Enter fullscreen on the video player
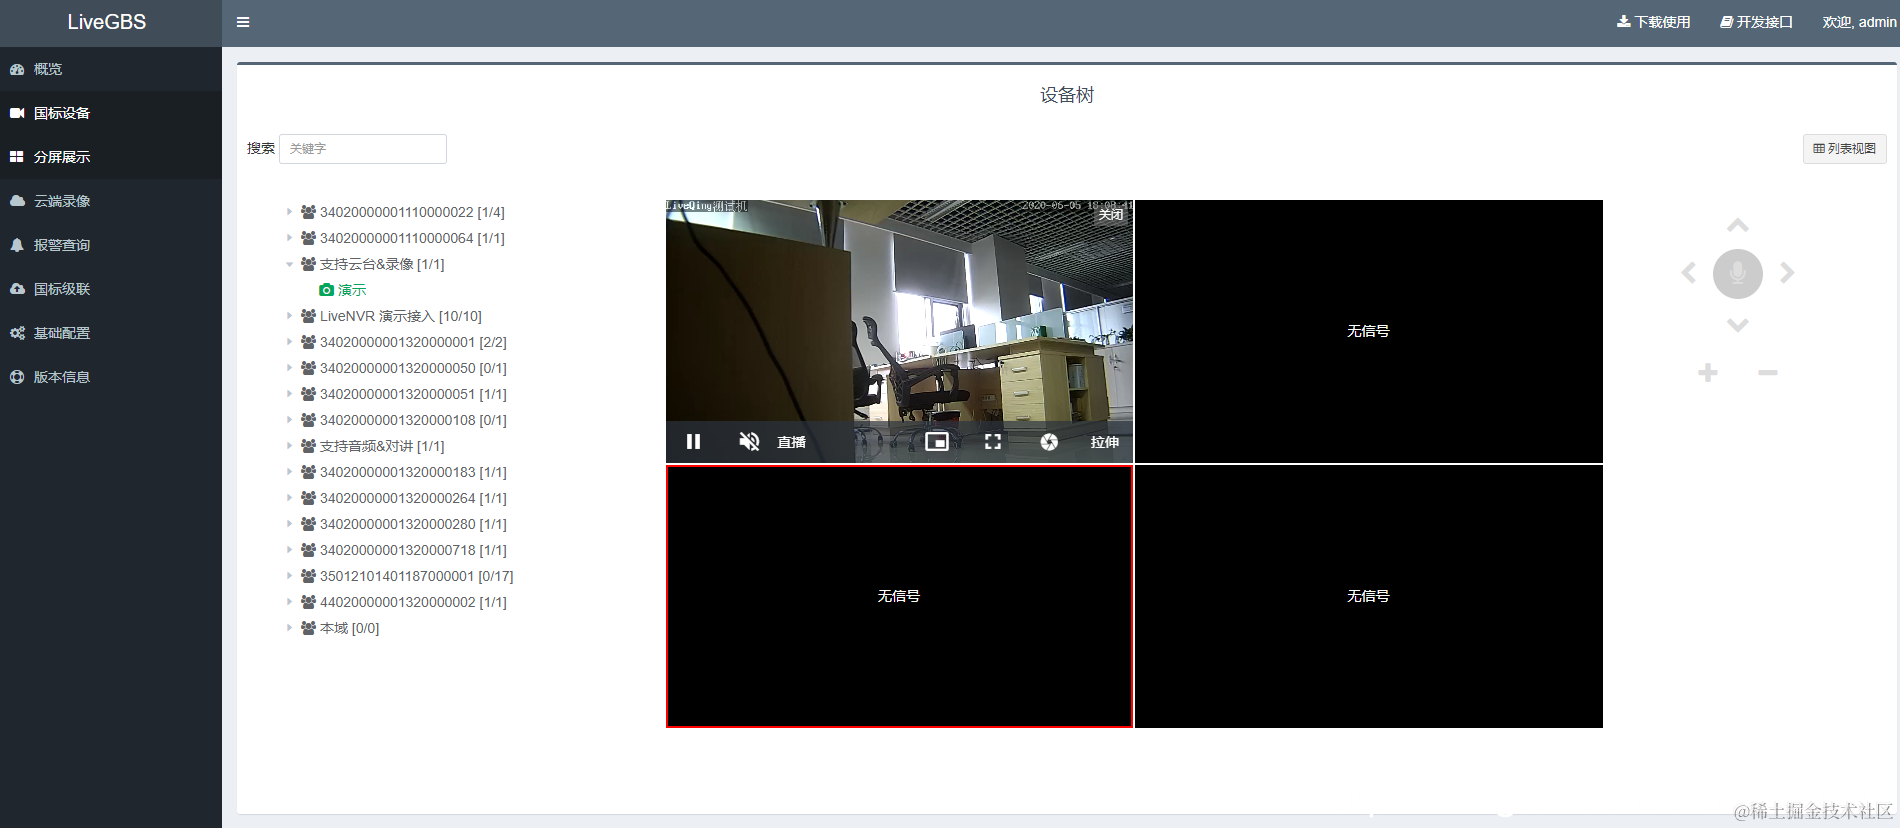 coord(993,441)
